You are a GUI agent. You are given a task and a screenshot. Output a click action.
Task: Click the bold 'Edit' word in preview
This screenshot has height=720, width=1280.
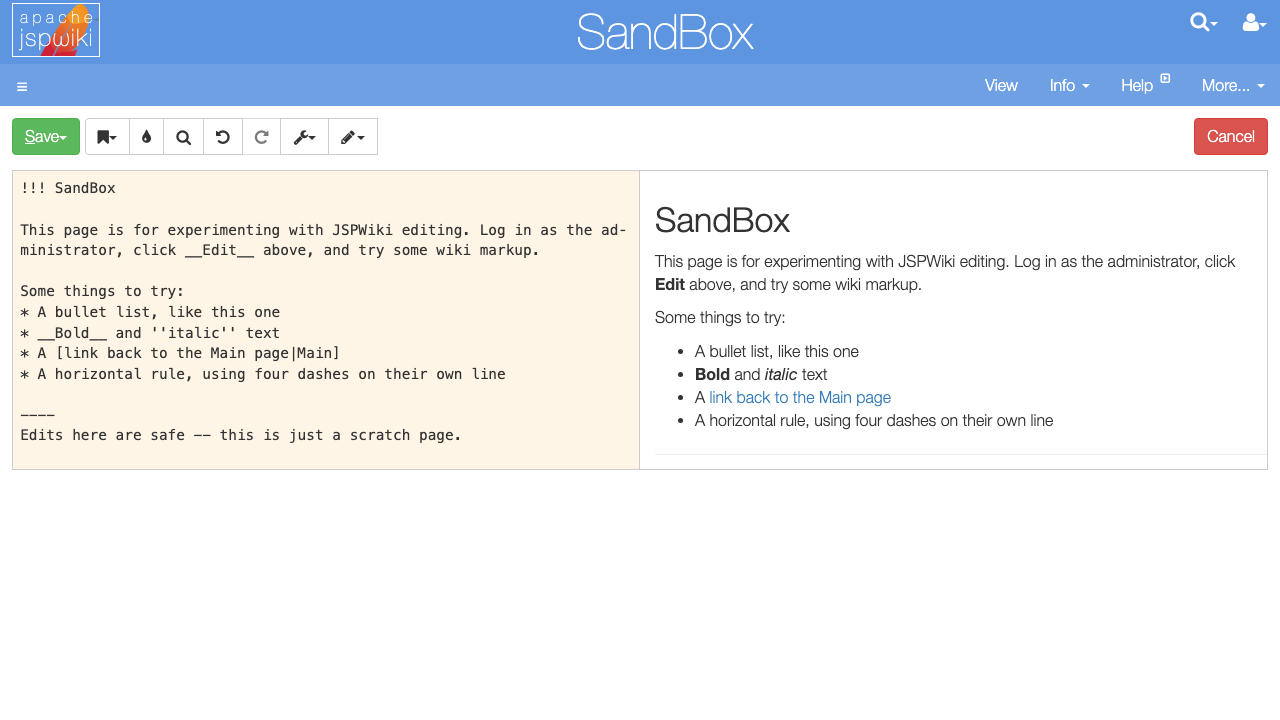[670, 284]
